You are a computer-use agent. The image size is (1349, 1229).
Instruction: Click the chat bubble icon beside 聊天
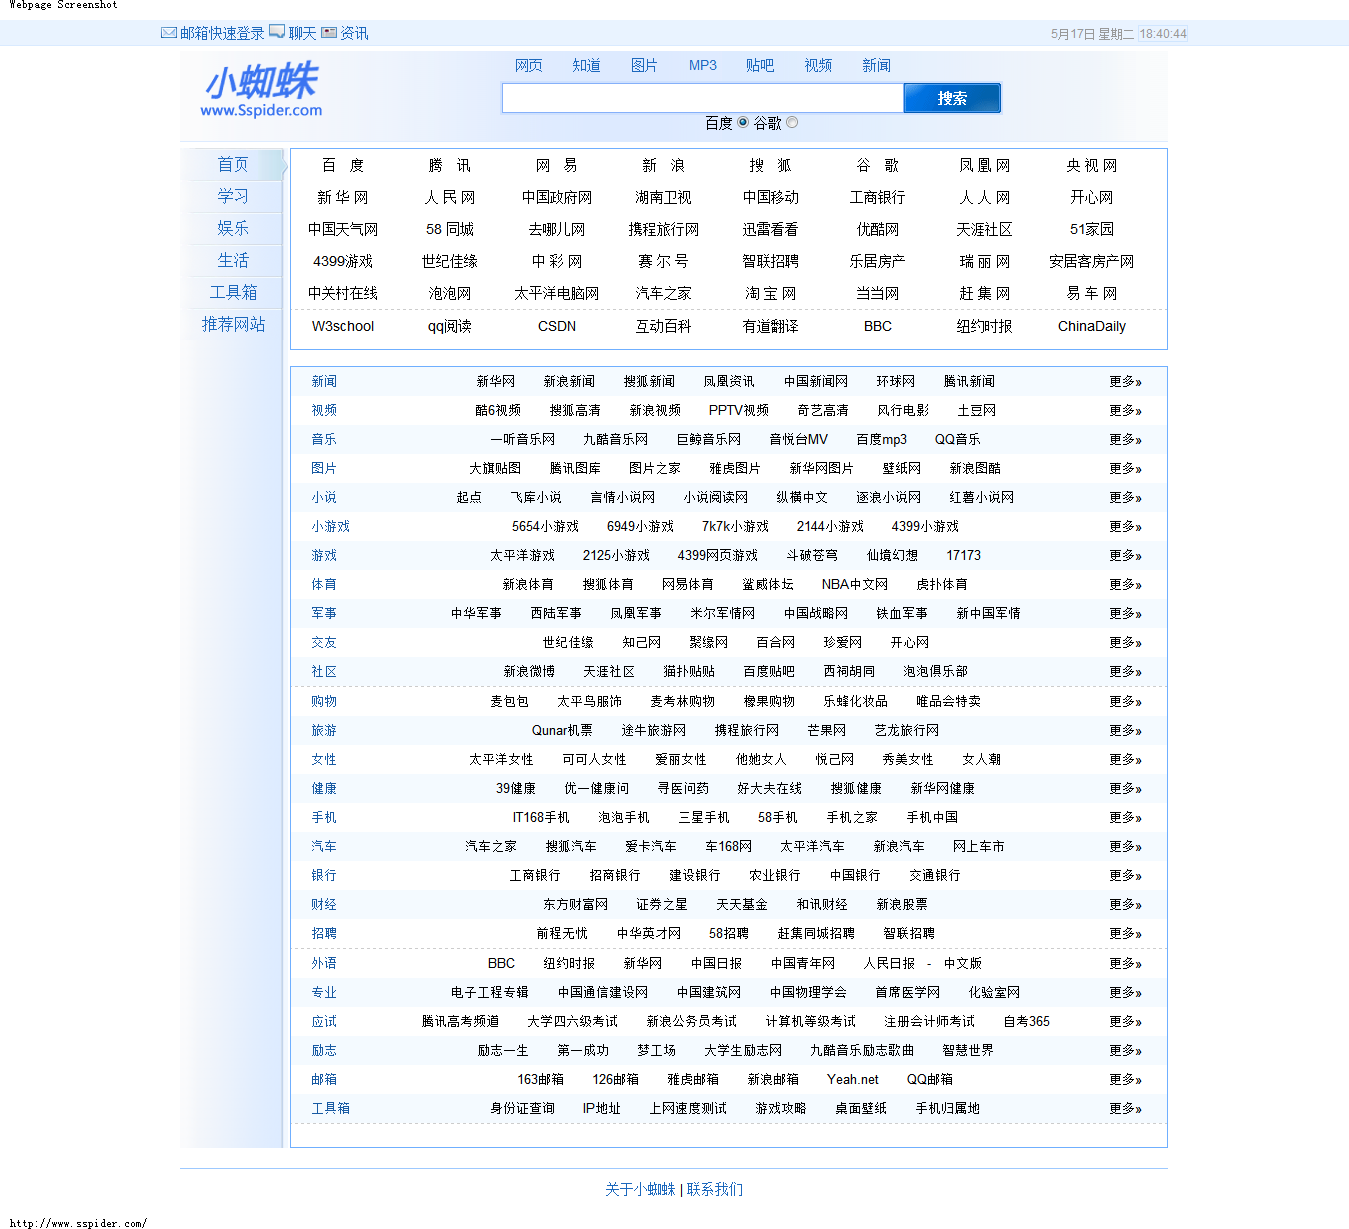[x=277, y=32]
